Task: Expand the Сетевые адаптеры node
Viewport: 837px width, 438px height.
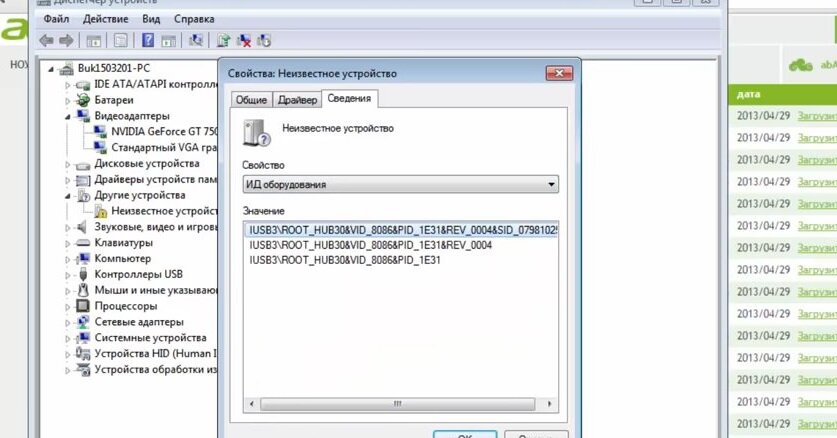Action: point(68,323)
